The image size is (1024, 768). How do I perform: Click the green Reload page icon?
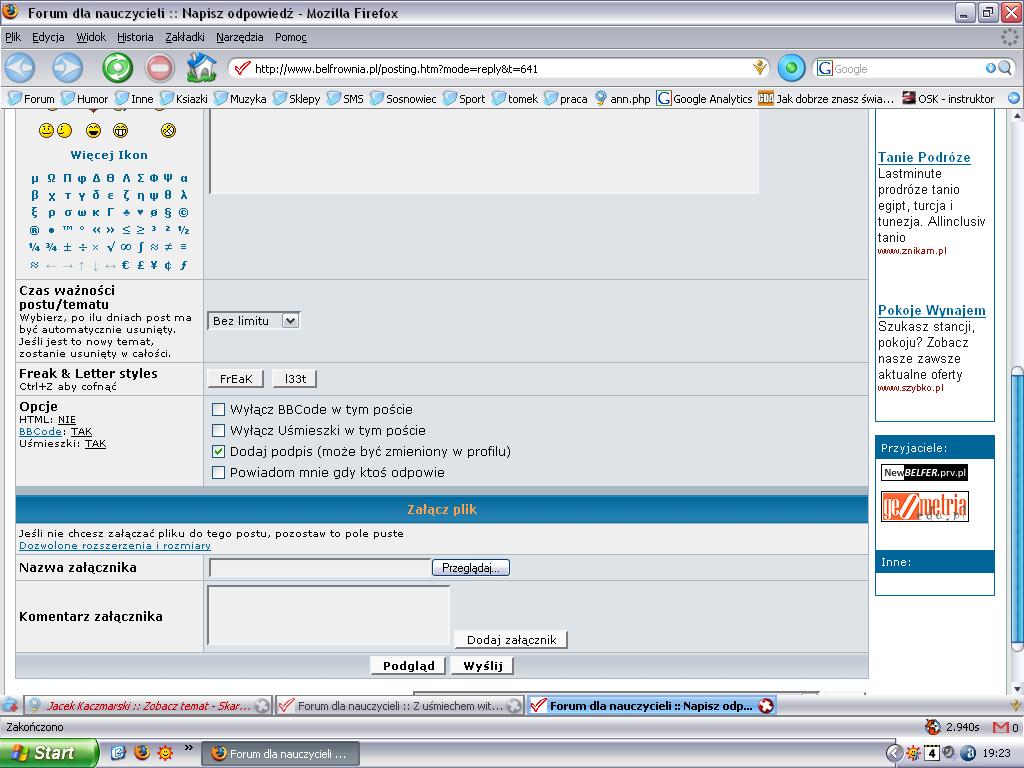[117, 68]
